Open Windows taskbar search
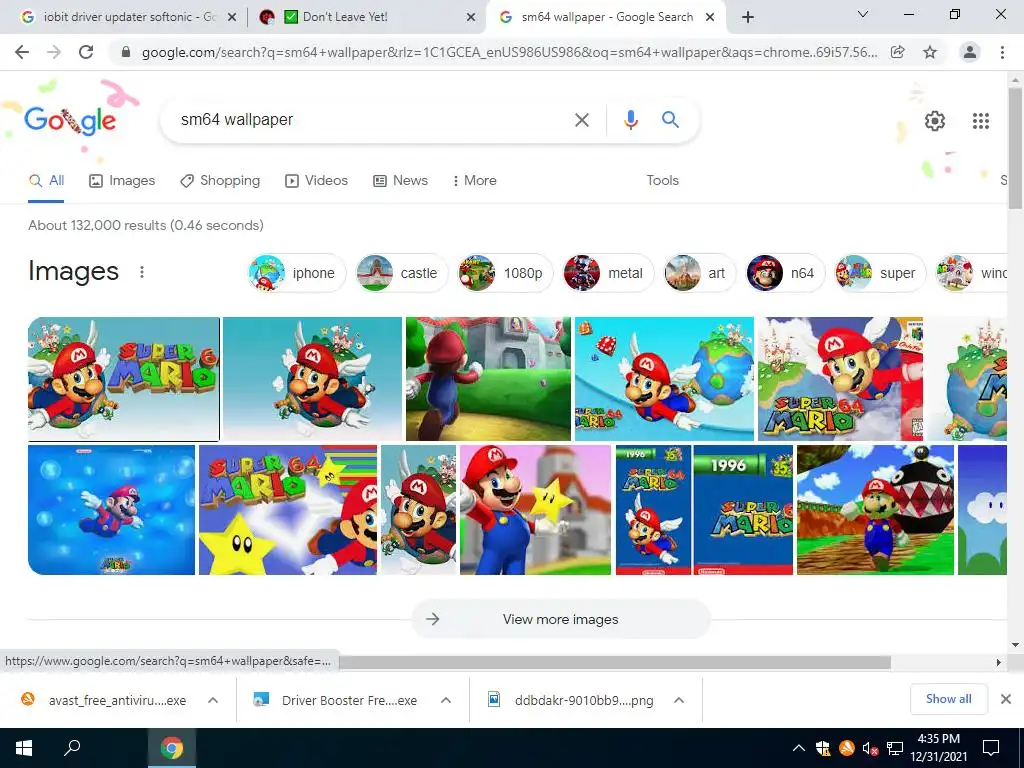This screenshot has height=768, width=1024. (x=72, y=748)
